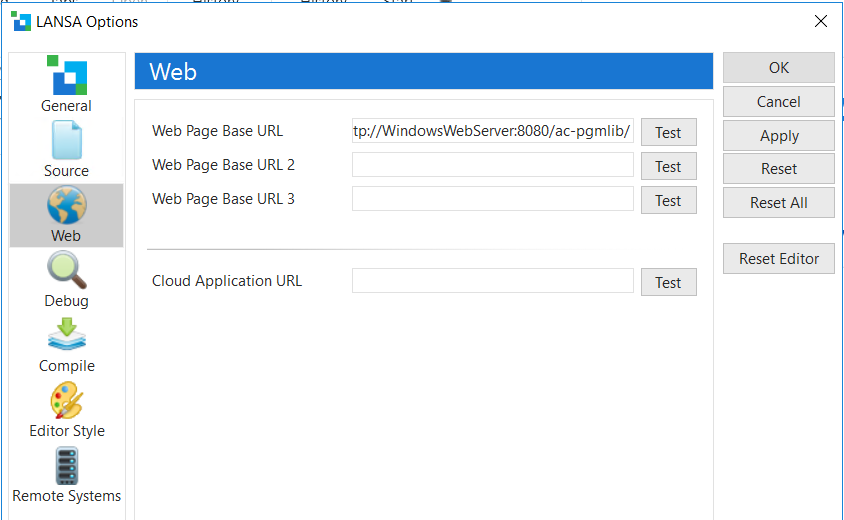Cancel the options dialog
The height and width of the screenshot is (520, 844).
(x=778, y=102)
